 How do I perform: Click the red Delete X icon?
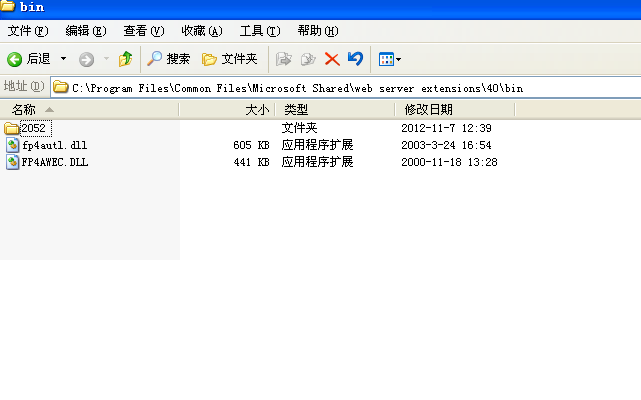point(332,59)
